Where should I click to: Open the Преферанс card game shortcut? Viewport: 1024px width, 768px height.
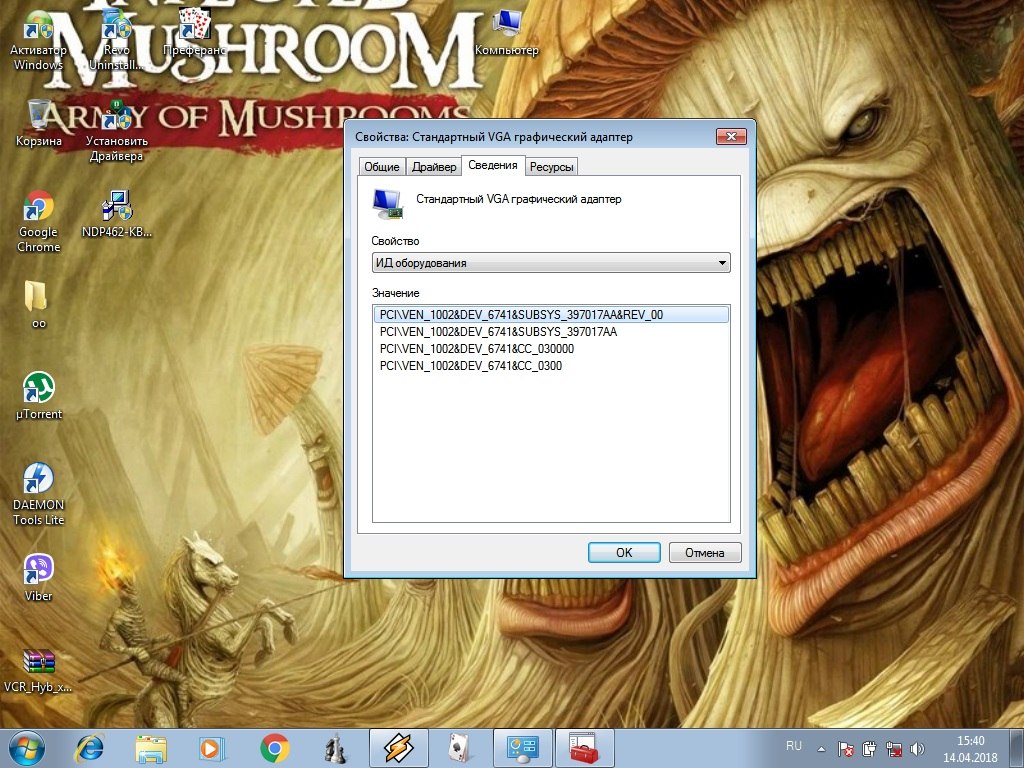[195, 33]
